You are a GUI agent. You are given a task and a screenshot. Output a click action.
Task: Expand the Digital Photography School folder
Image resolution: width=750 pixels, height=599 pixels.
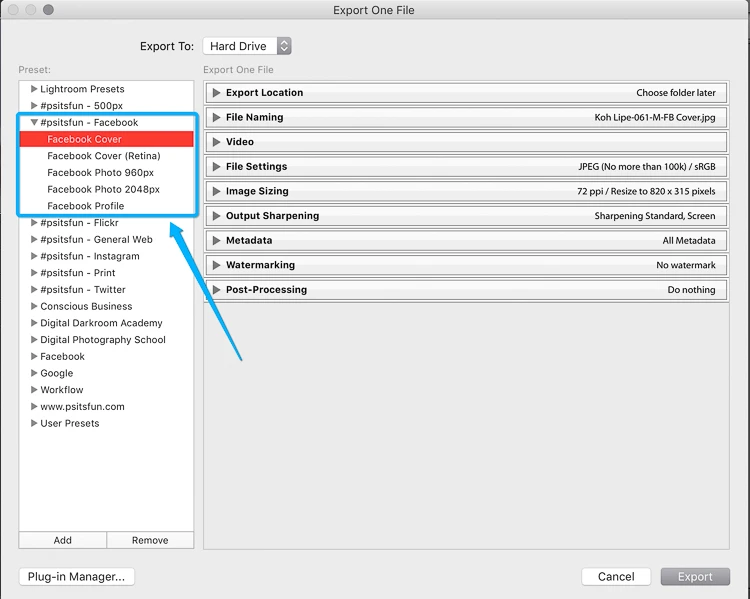pyautogui.click(x=33, y=340)
